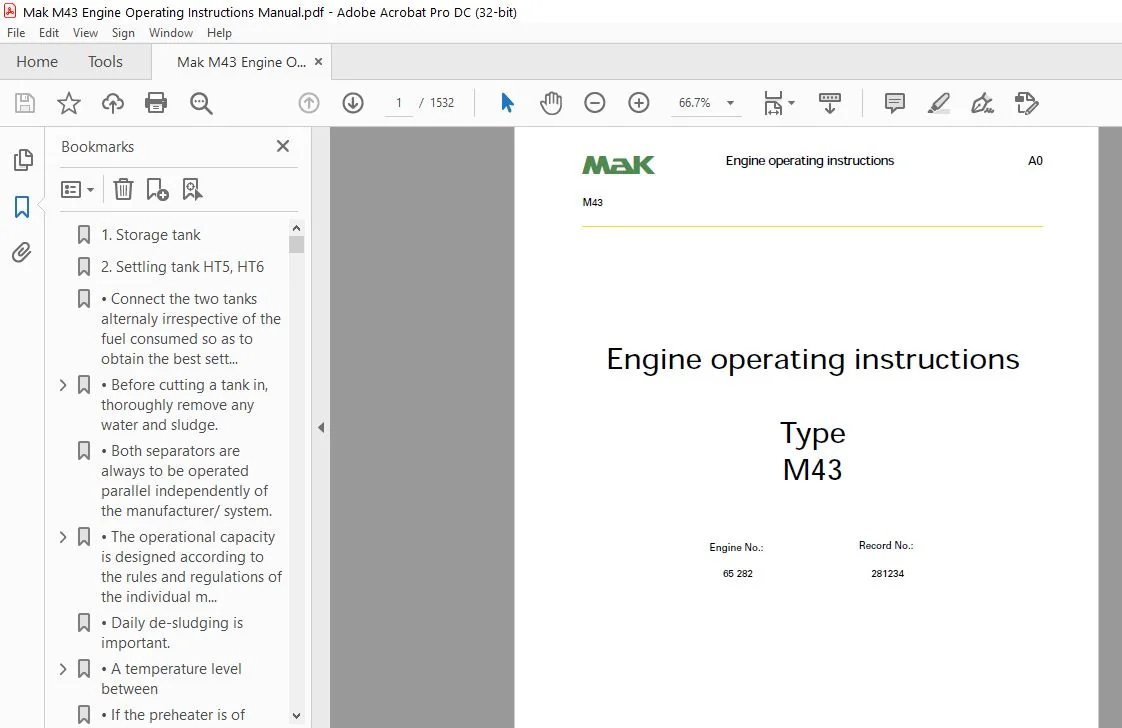The width and height of the screenshot is (1122, 728).
Task: Open the zoom level dropdown
Action: pyautogui.click(x=730, y=103)
